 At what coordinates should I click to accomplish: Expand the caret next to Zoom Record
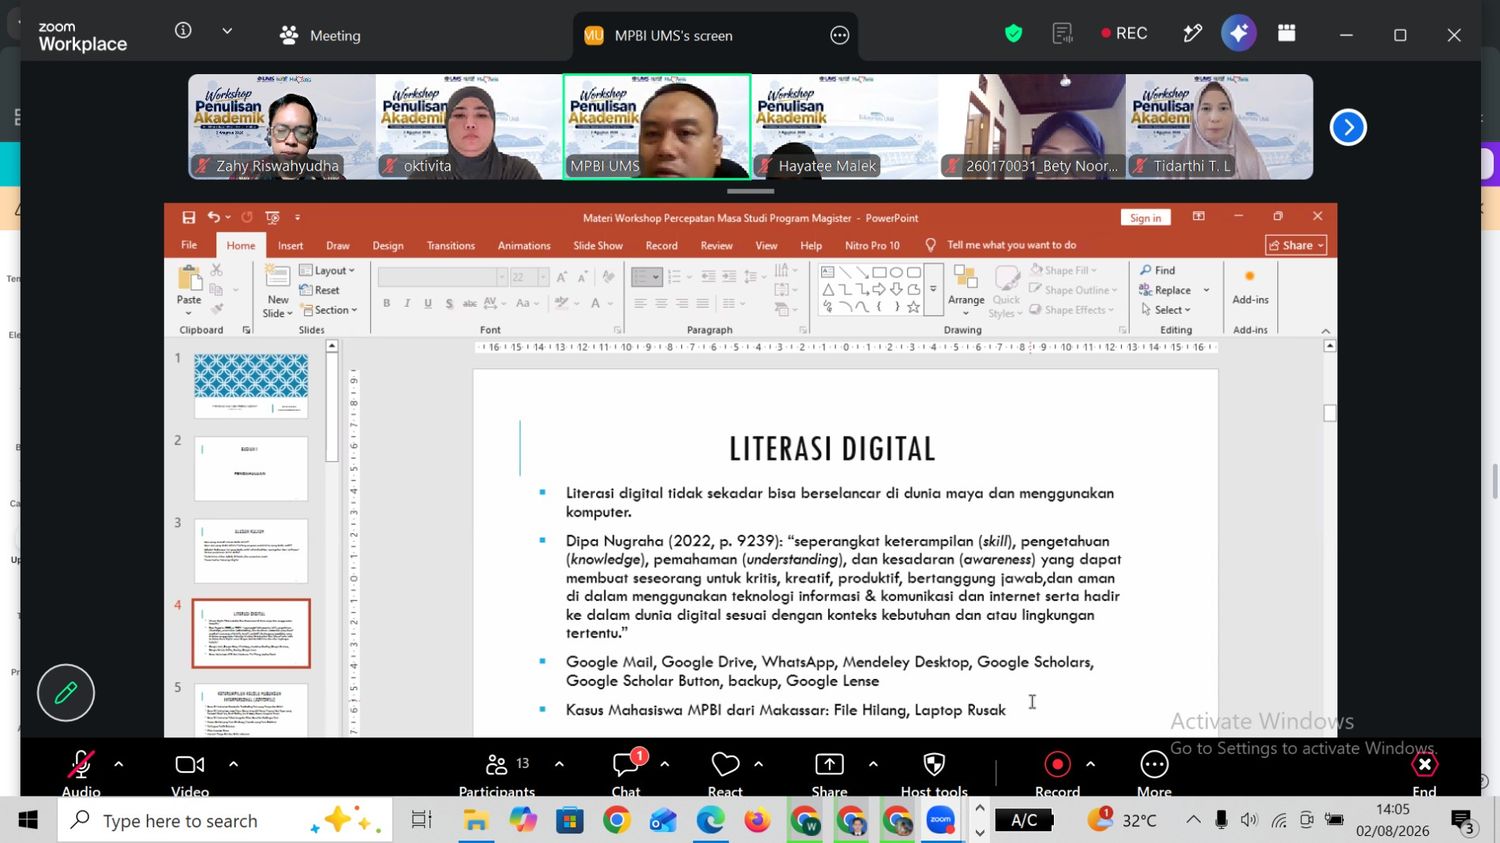(x=1090, y=764)
